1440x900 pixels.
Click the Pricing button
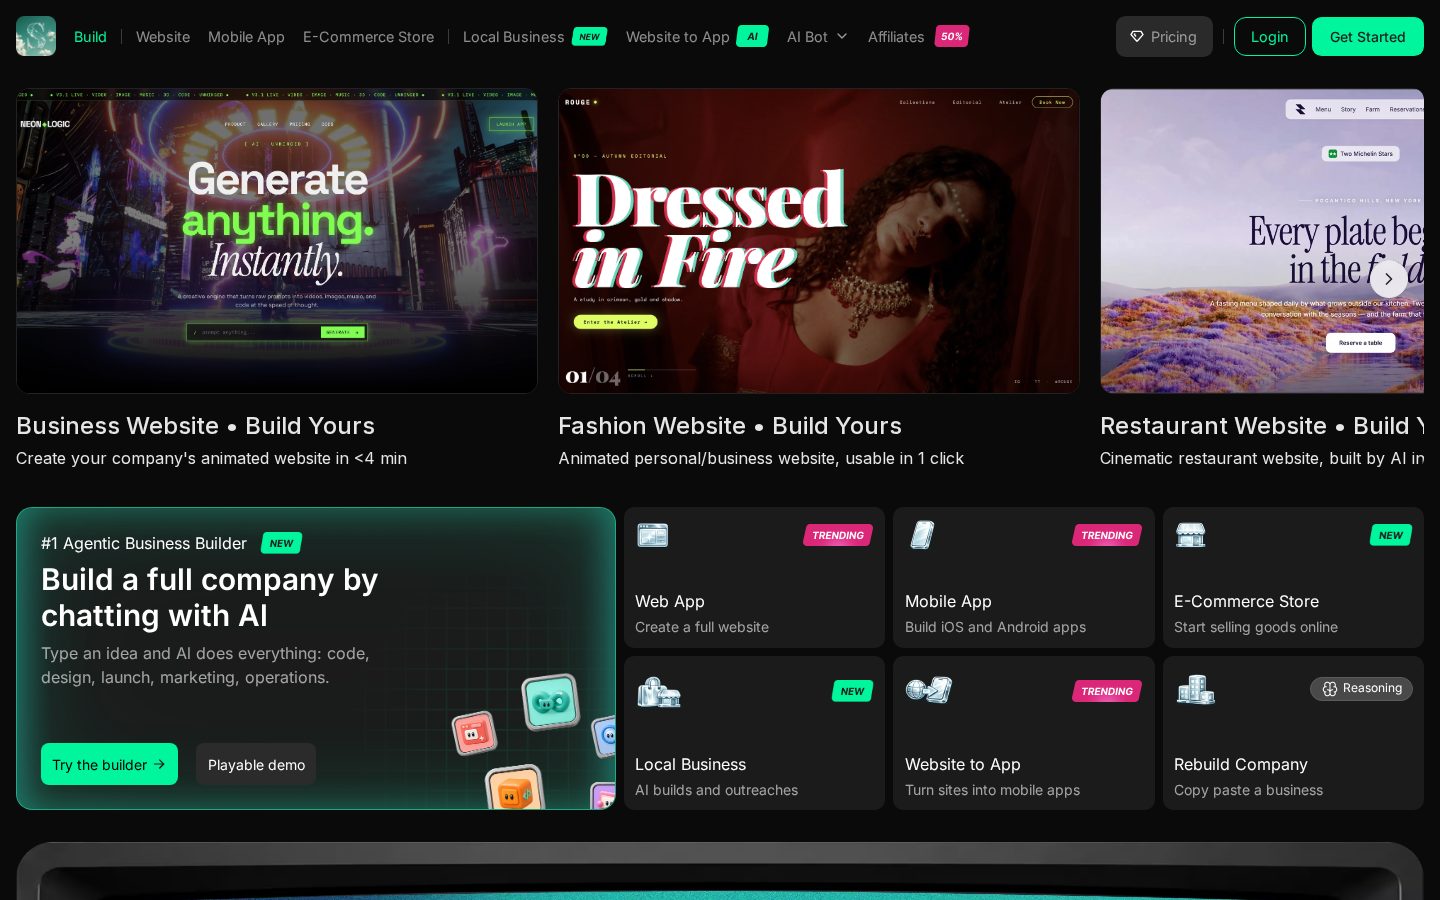point(1164,37)
